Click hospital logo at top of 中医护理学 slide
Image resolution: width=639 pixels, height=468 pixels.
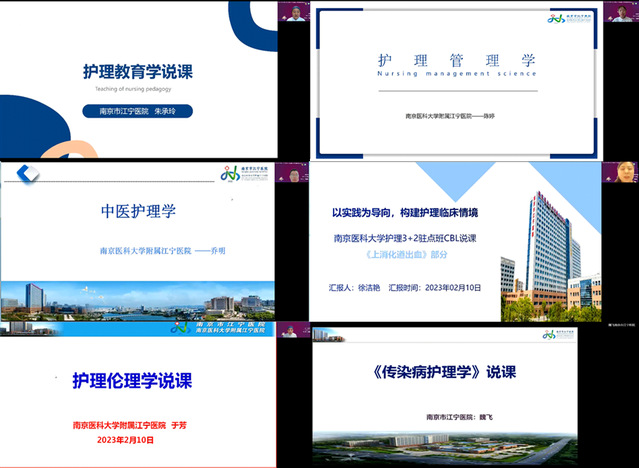pos(236,174)
